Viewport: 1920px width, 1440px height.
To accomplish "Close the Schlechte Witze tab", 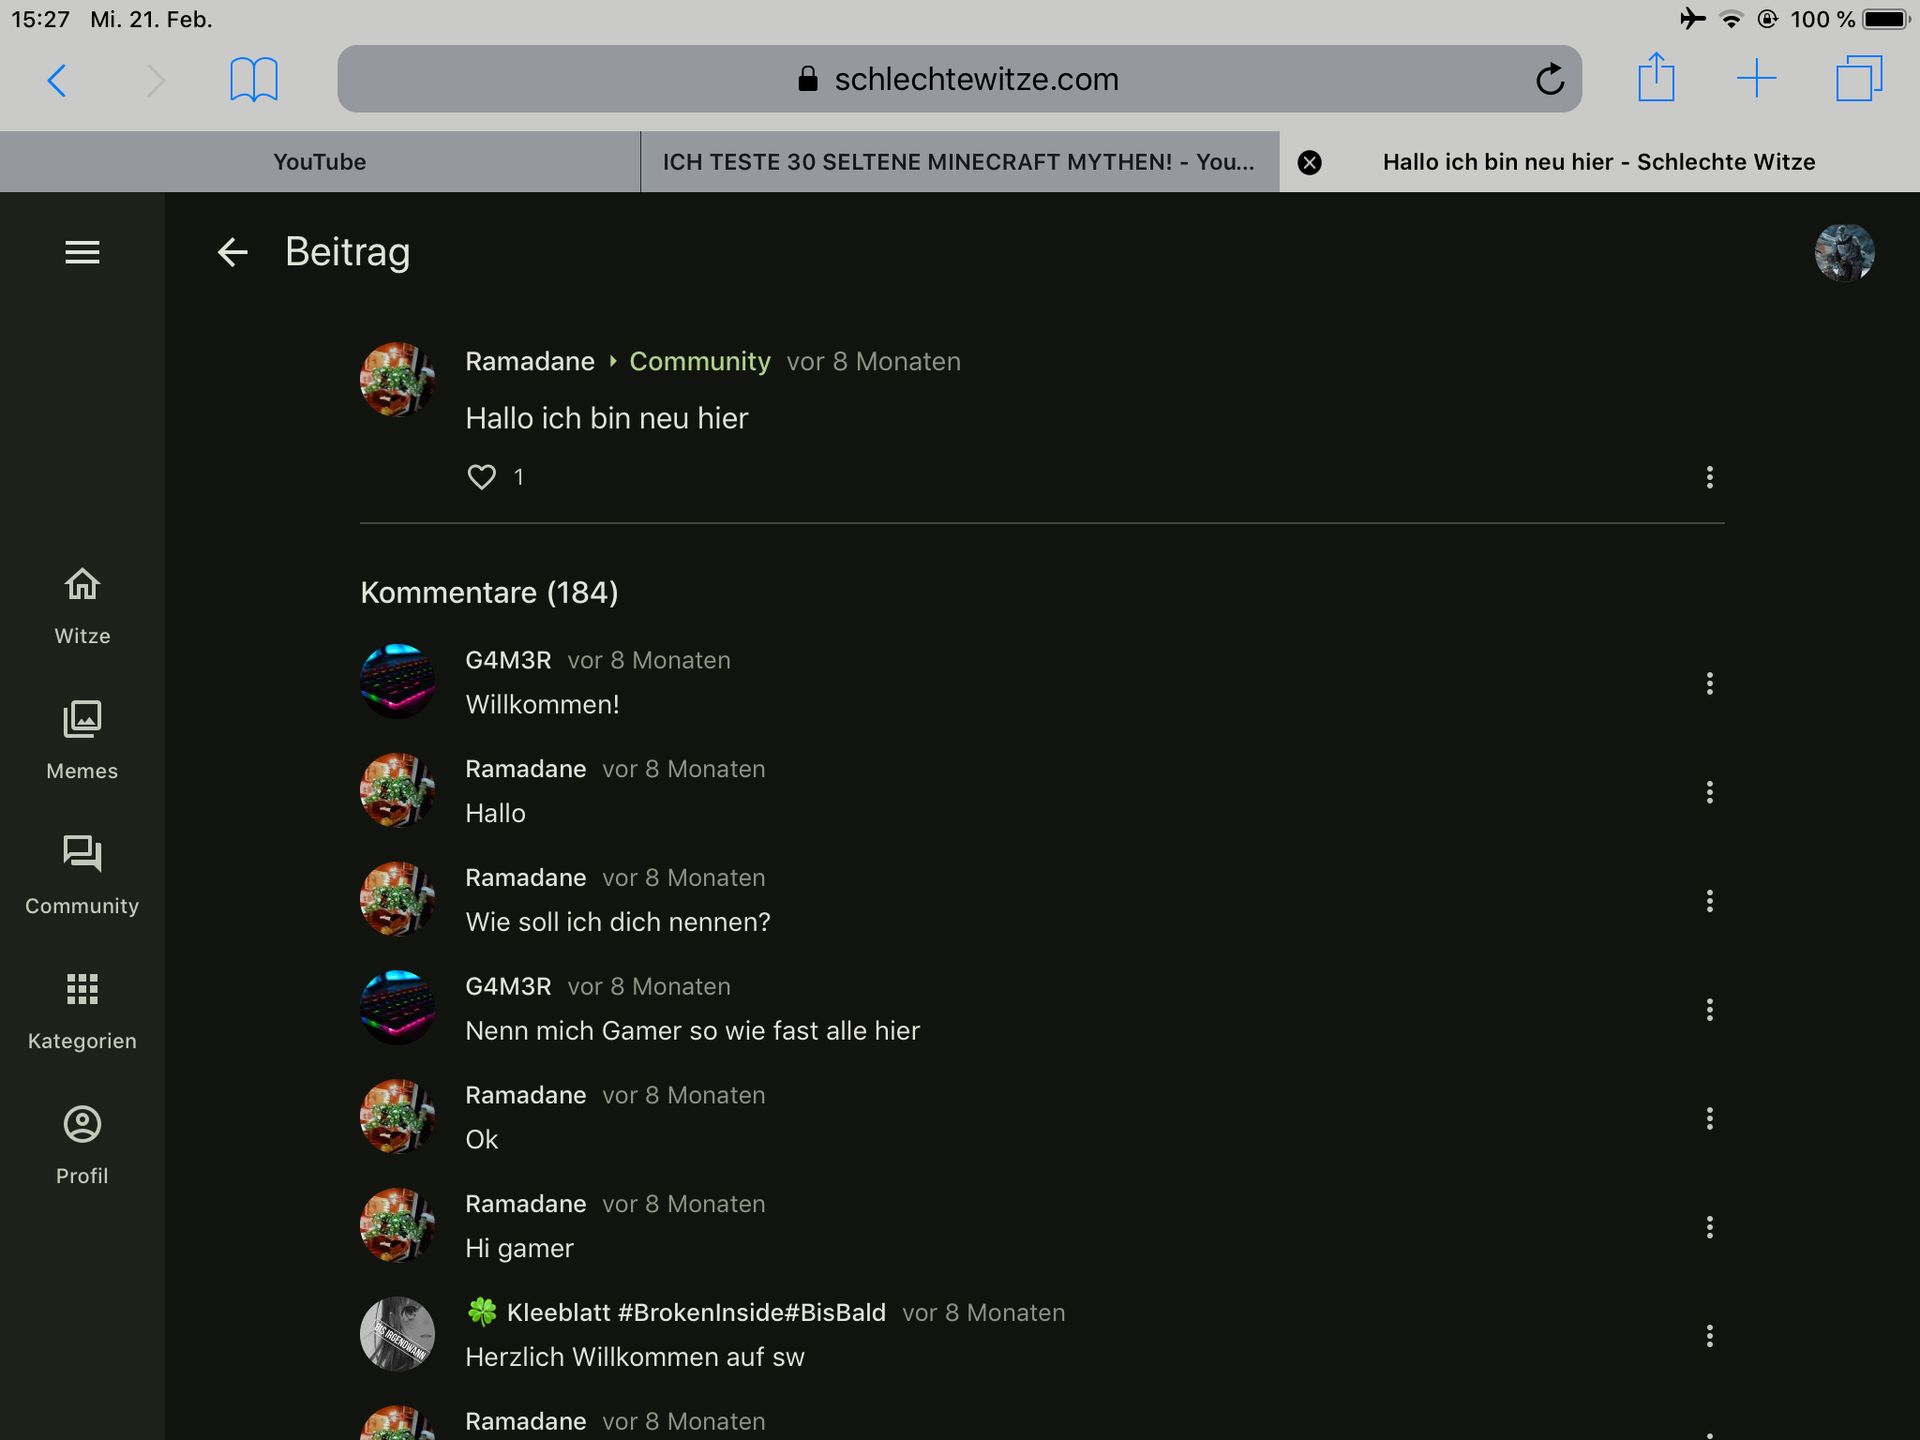I will point(1309,162).
